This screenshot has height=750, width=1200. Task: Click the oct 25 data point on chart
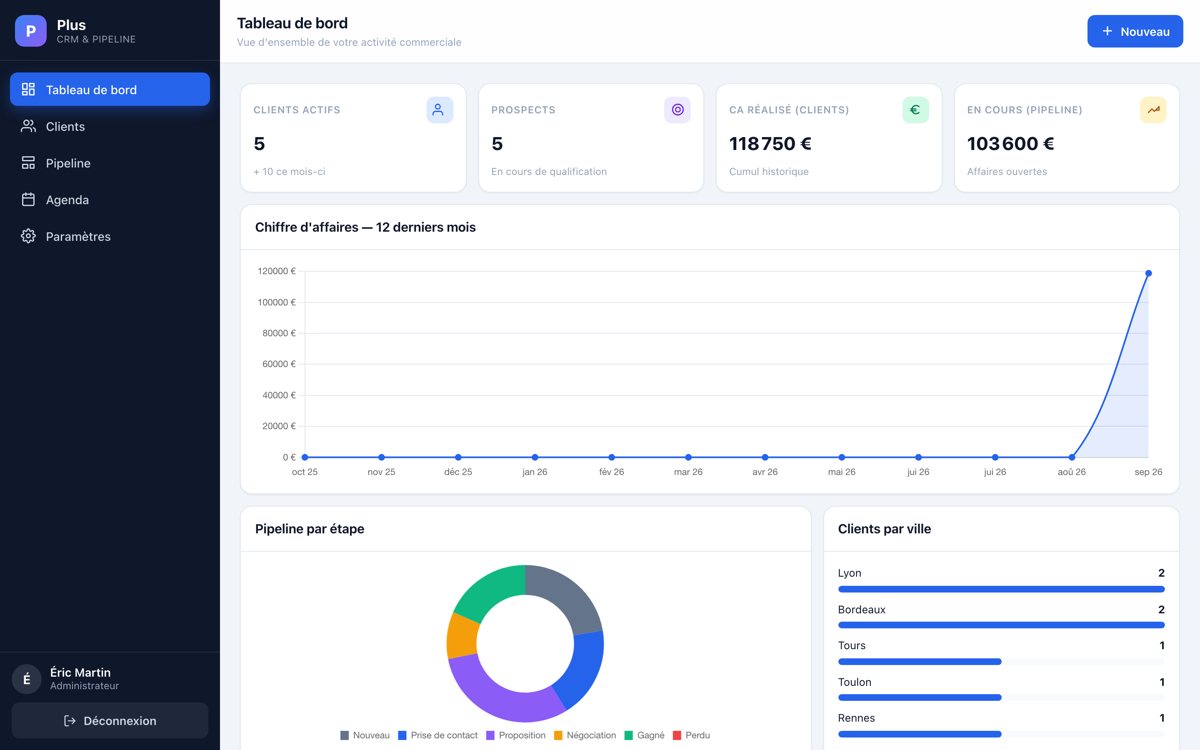coord(305,457)
